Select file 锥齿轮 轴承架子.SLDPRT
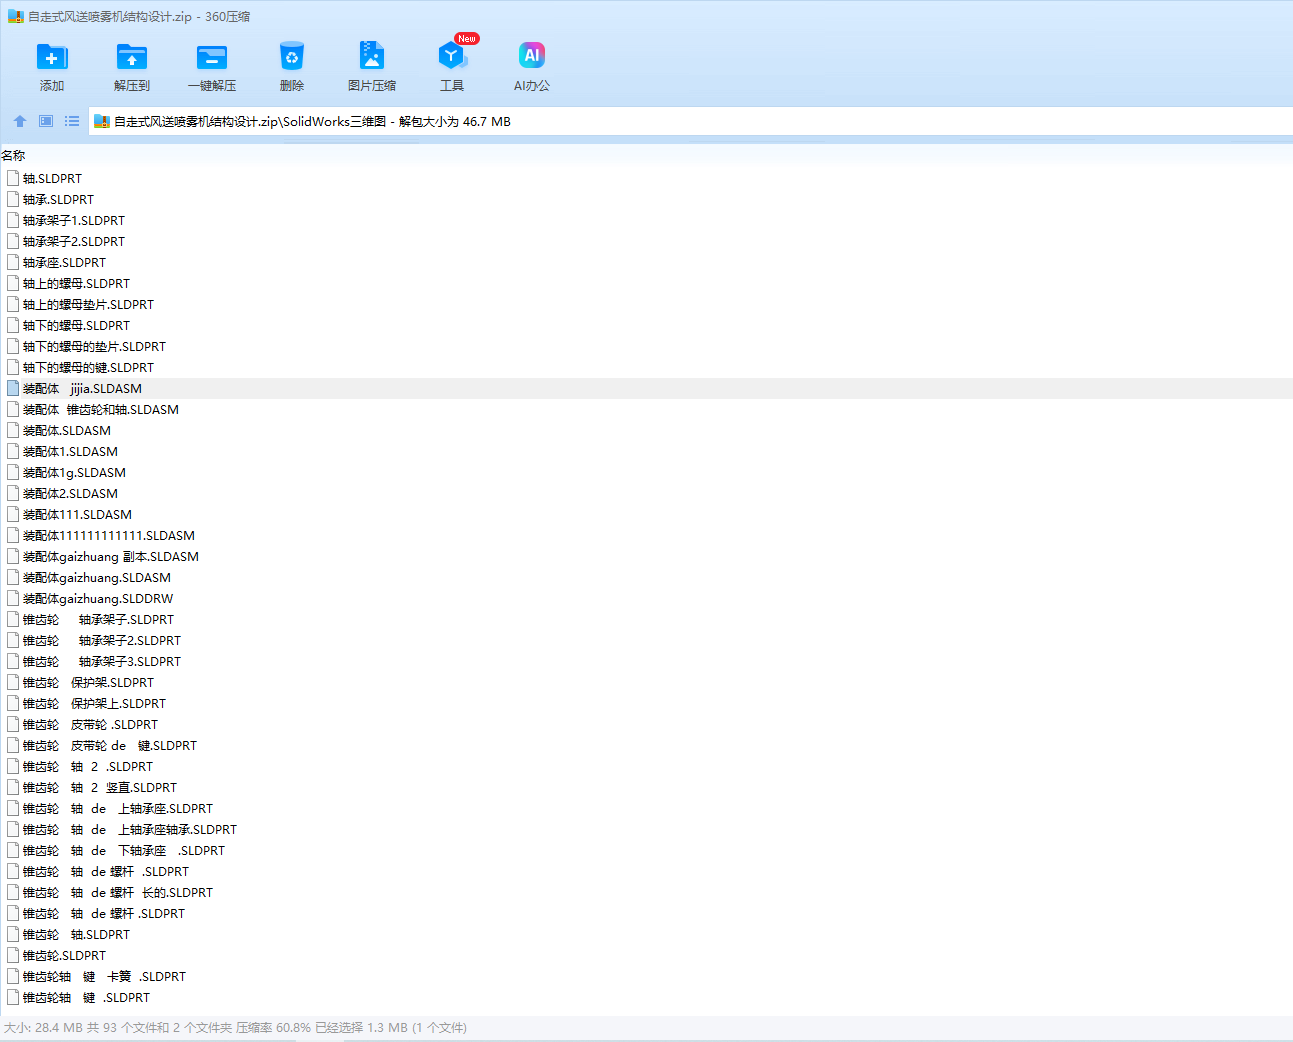The height and width of the screenshot is (1042, 1293). click(98, 619)
